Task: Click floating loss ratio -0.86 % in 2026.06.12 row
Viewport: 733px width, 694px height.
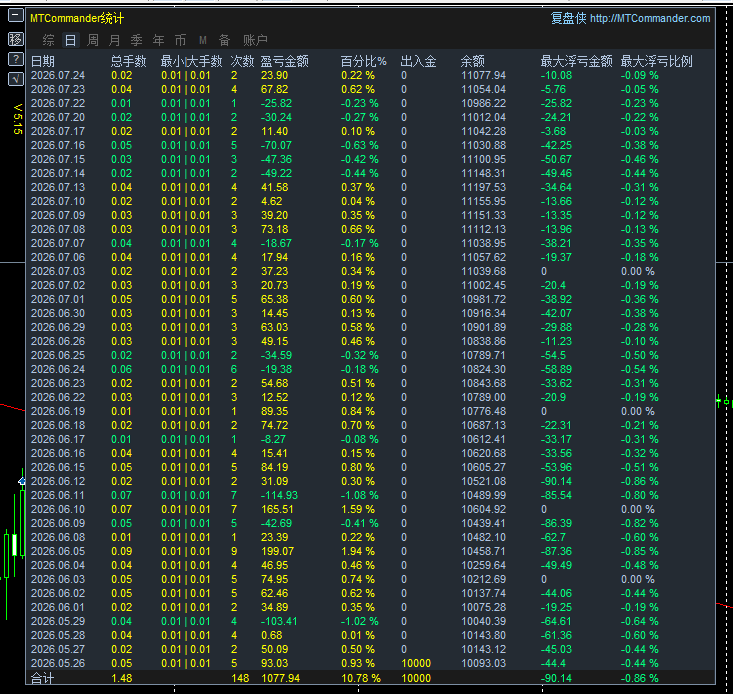Action: tap(640, 481)
